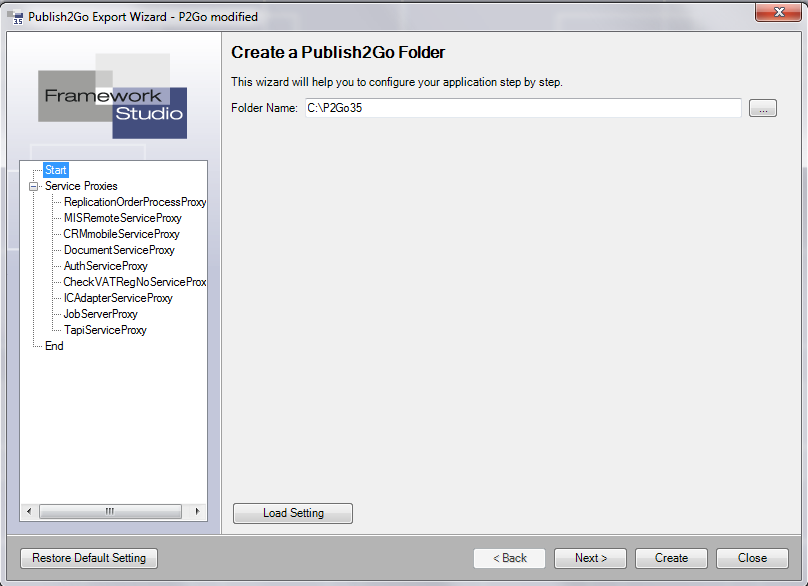Click the tree scrollbar left arrow
The image size is (808, 586).
(29, 512)
